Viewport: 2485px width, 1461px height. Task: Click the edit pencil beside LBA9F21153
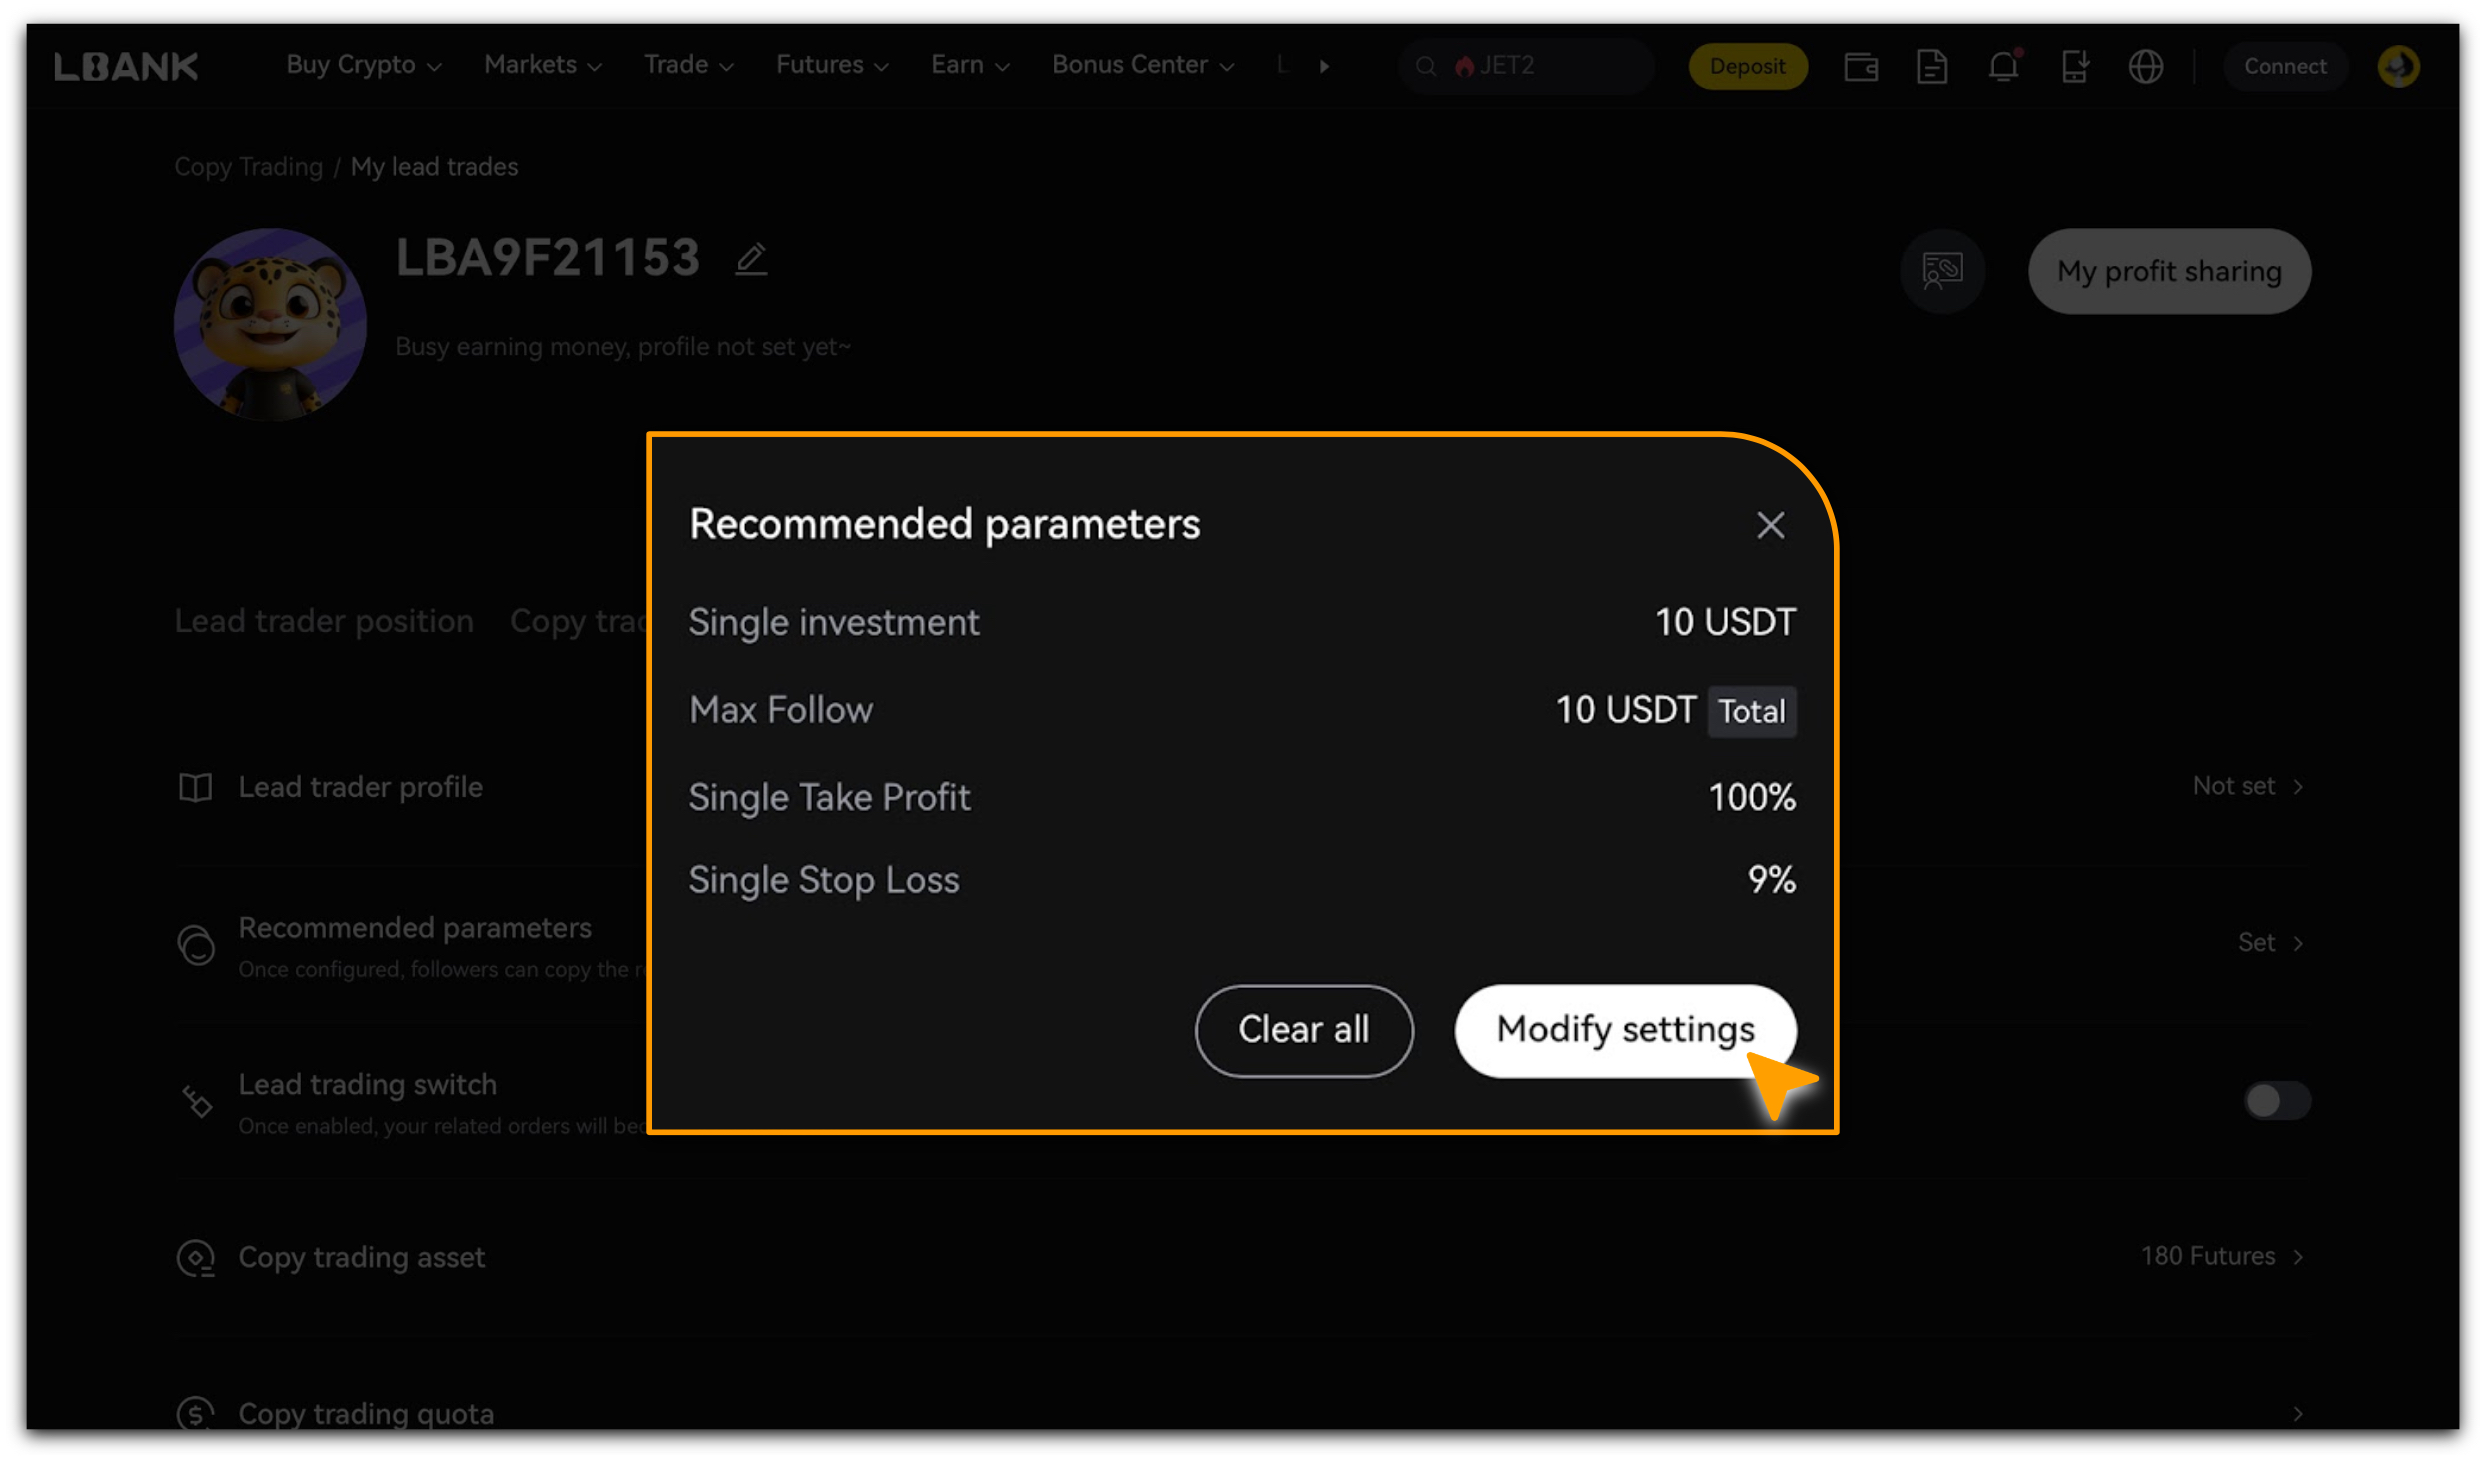[751, 259]
